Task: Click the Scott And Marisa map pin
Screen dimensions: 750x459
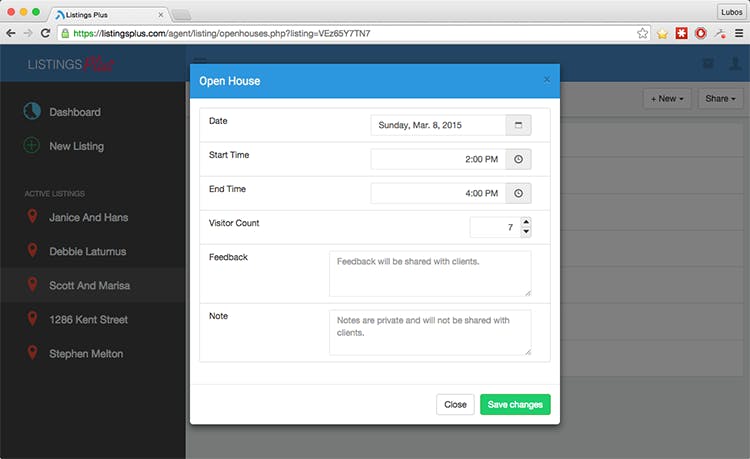Action: (x=32, y=284)
